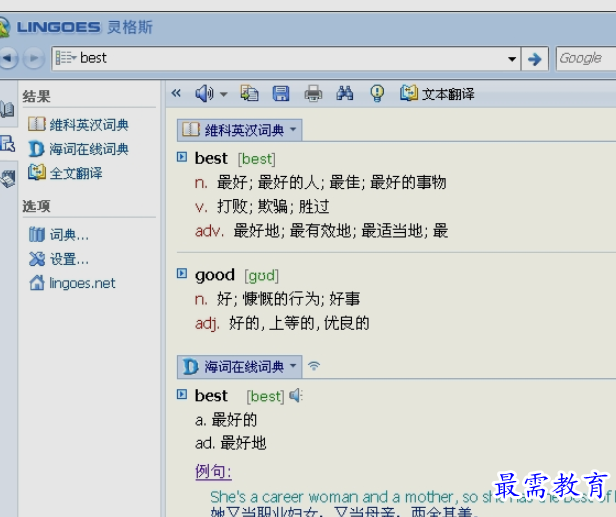
Task: Play pronunciation with the speaker icon
Action: (204, 94)
